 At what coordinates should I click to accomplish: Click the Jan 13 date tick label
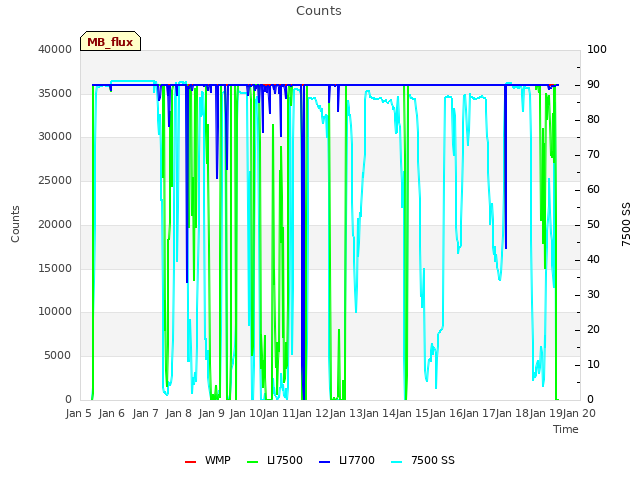point(346,413)
